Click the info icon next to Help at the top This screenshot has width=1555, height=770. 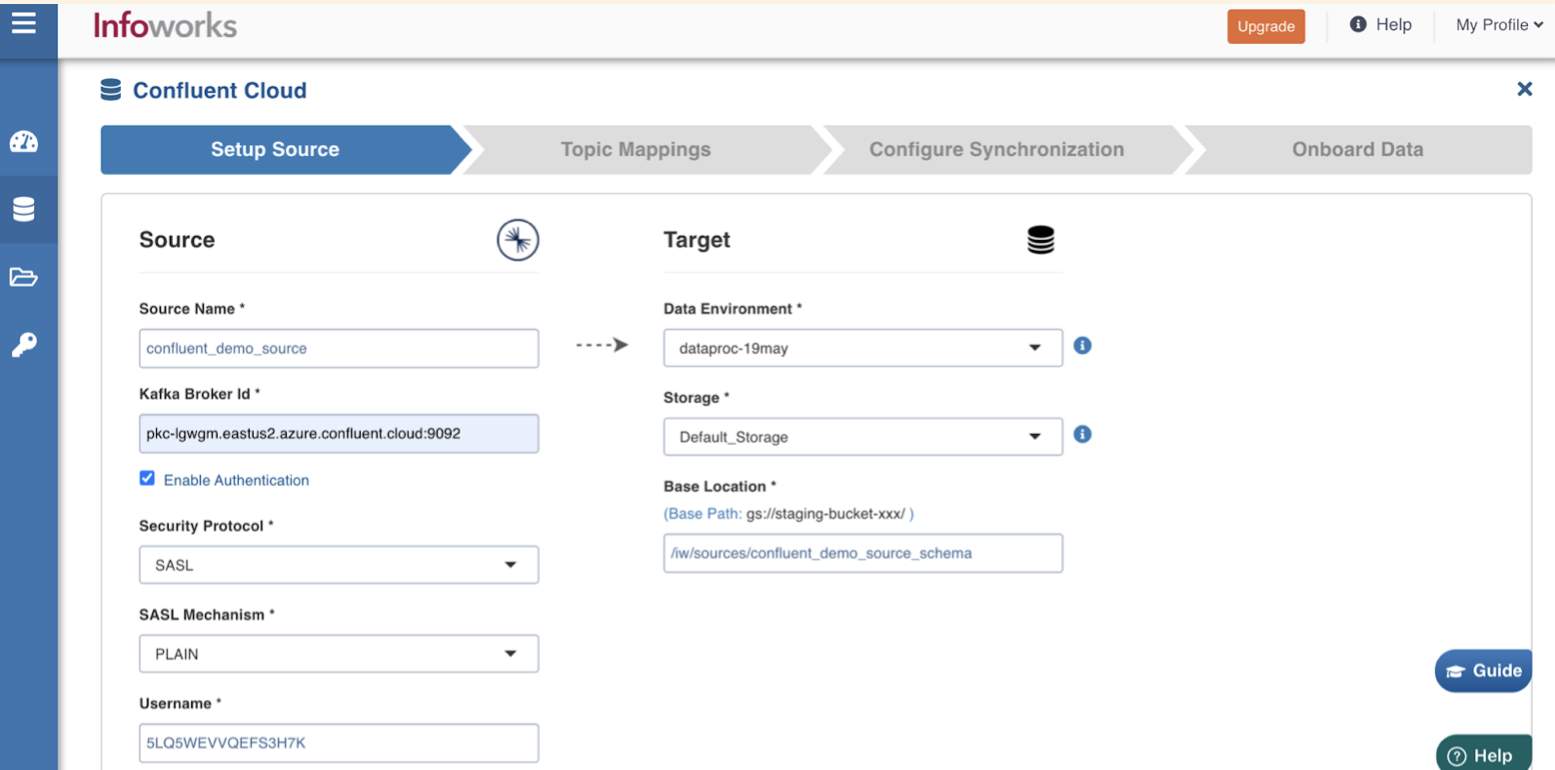[x=1358, y=25]
